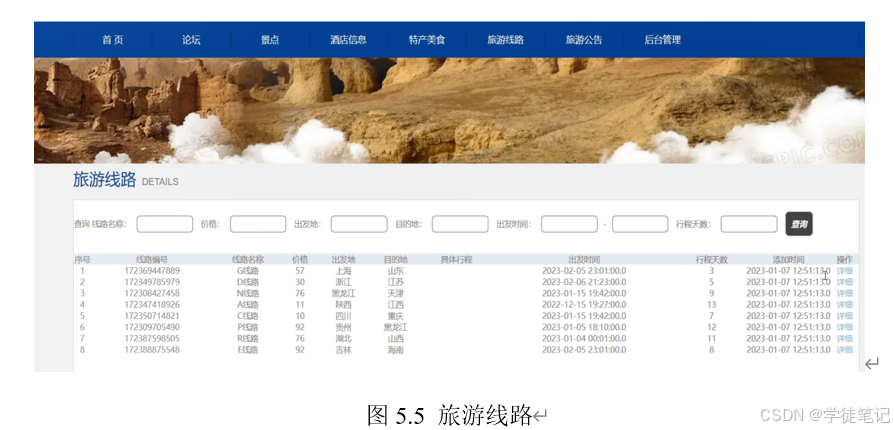Open 详细 link for G线路 row
Viewport: 894px width, 430px height.
[x=844, y=271]
